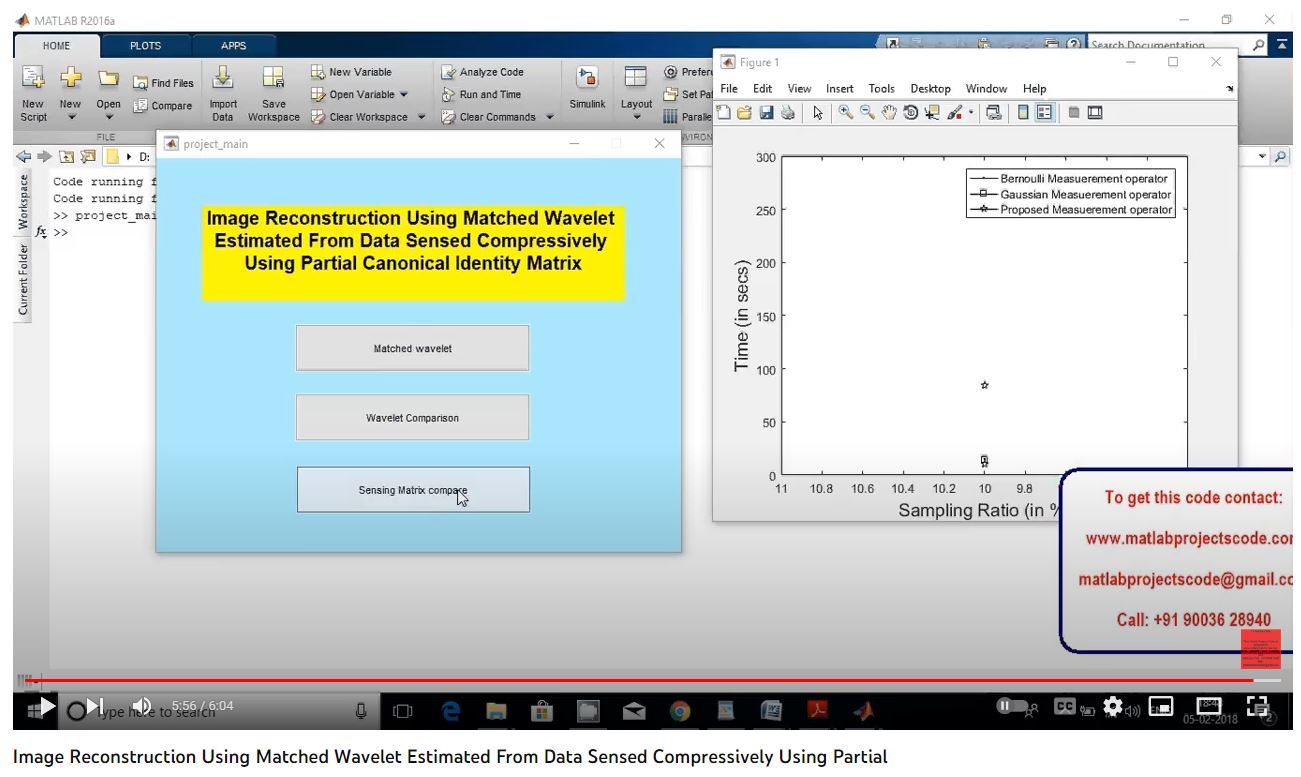Switch to the PLOTS ribbon tab
This screenshot has height=777, width=1301.
(145, 46)
